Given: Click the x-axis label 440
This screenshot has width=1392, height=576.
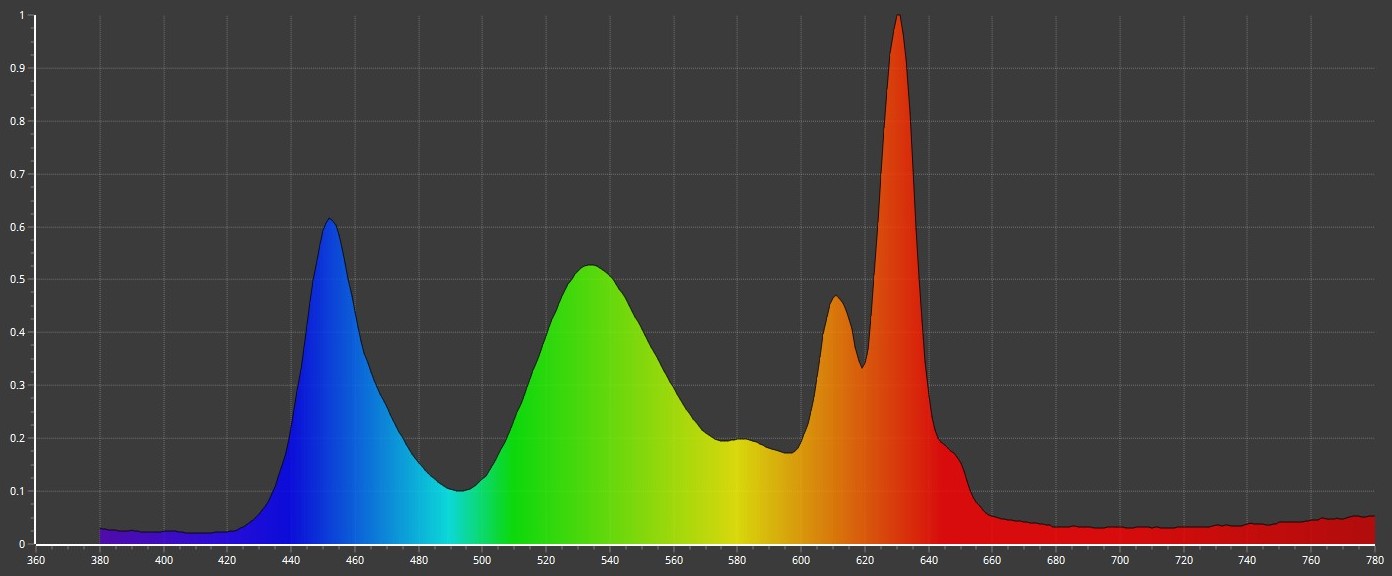Looking at the screenshot, I should point(291,561).
